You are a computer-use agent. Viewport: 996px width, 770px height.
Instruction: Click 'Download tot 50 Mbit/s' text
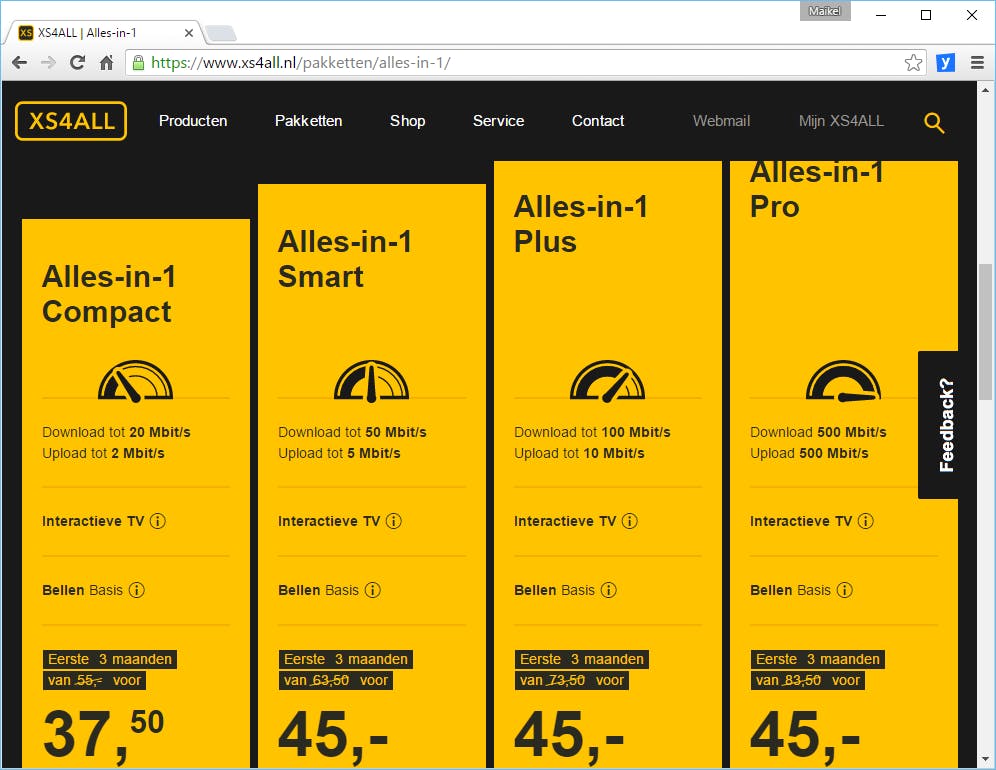(352, 432)
